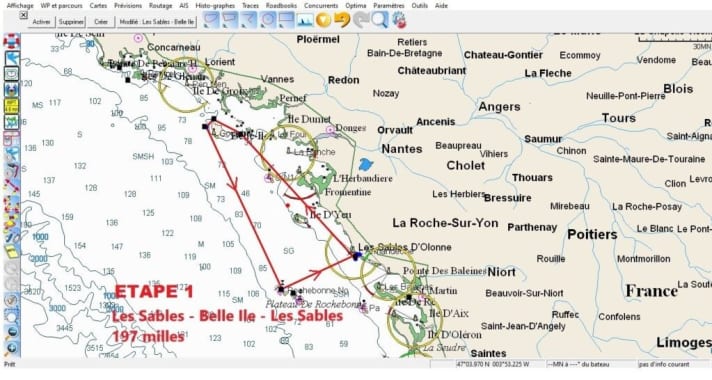Click the lifebuoy man-overboard icon
This screenshot has height=380, width=712.
tap(11, 42)
